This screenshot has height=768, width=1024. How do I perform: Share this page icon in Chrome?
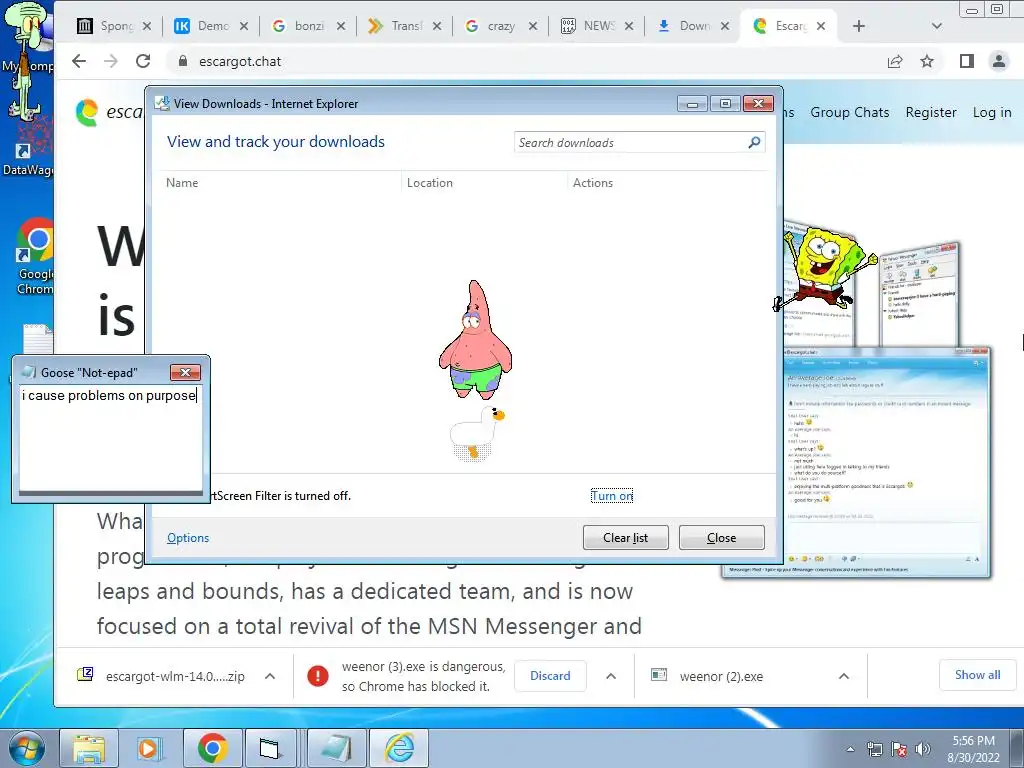895,61
